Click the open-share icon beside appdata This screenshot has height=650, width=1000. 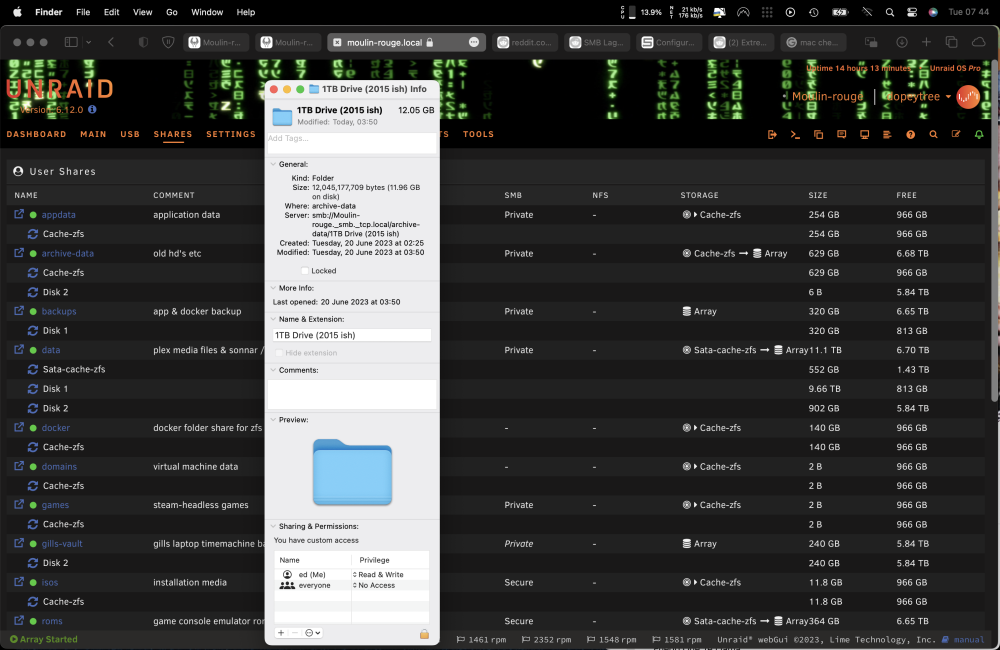pyautogui.click(x=19, y=214)
